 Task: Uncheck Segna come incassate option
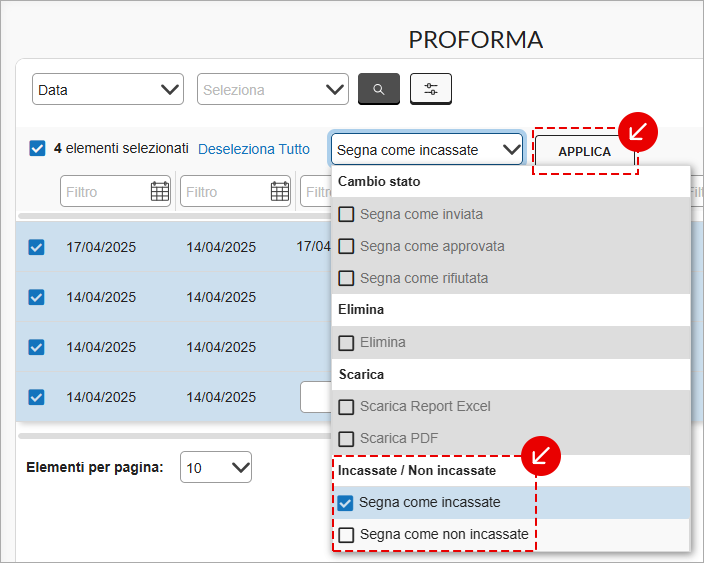pyautogui.click(x=345, y=503)
